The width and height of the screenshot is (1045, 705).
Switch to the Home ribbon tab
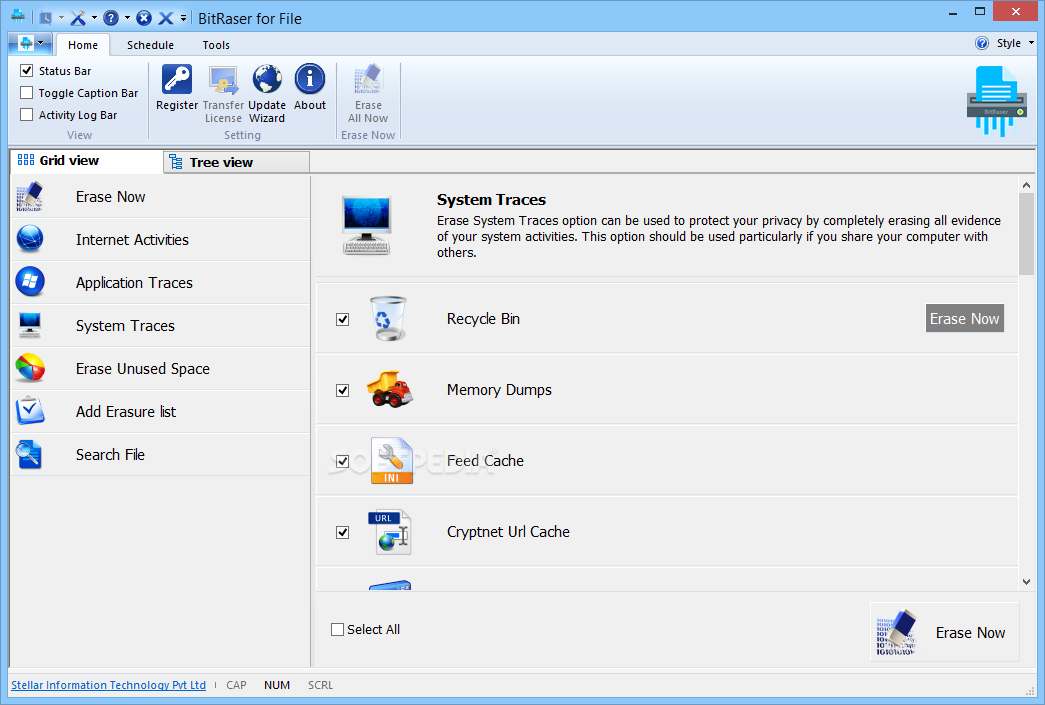tap(83, 45)
